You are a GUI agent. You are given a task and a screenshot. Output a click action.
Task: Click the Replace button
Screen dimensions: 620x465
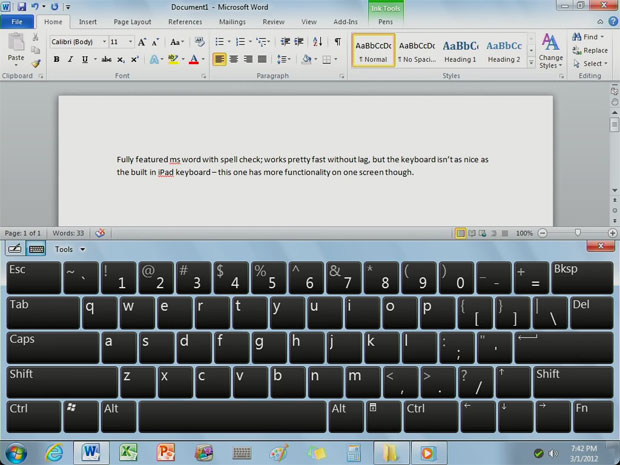point(590,50)
